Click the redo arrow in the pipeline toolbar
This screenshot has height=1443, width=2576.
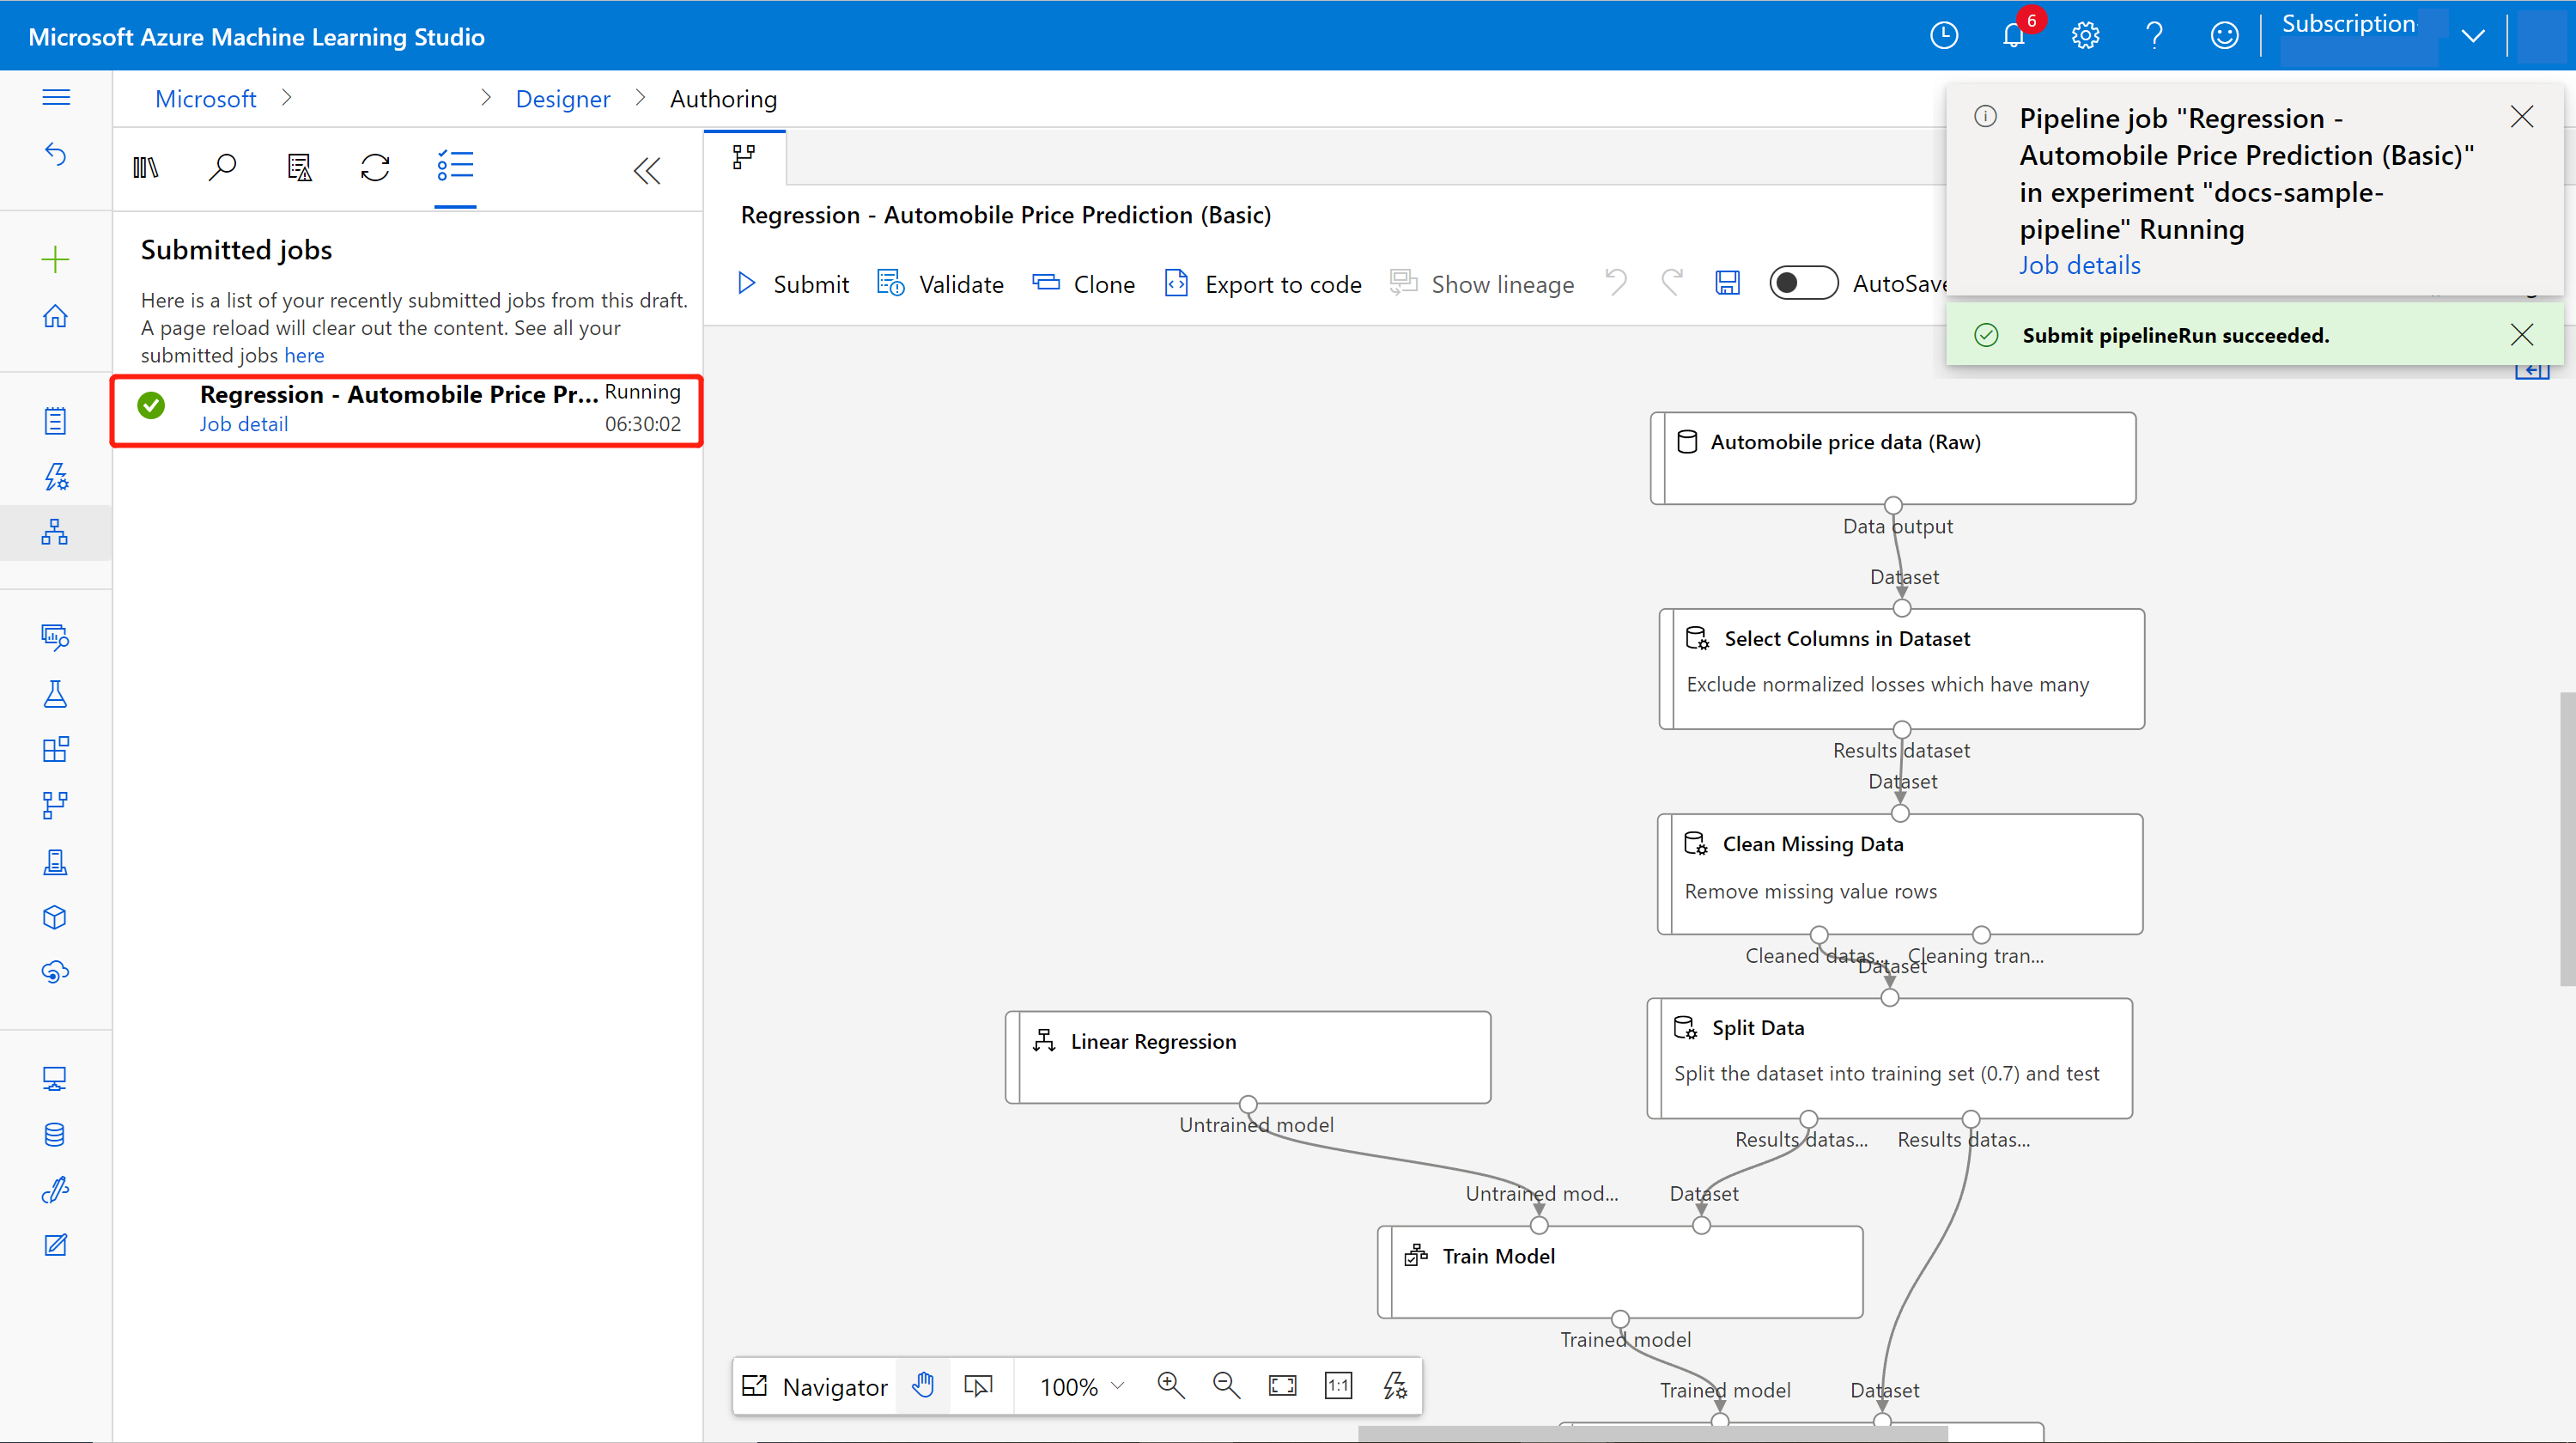pyautogui.click(x=1672, y=283)
